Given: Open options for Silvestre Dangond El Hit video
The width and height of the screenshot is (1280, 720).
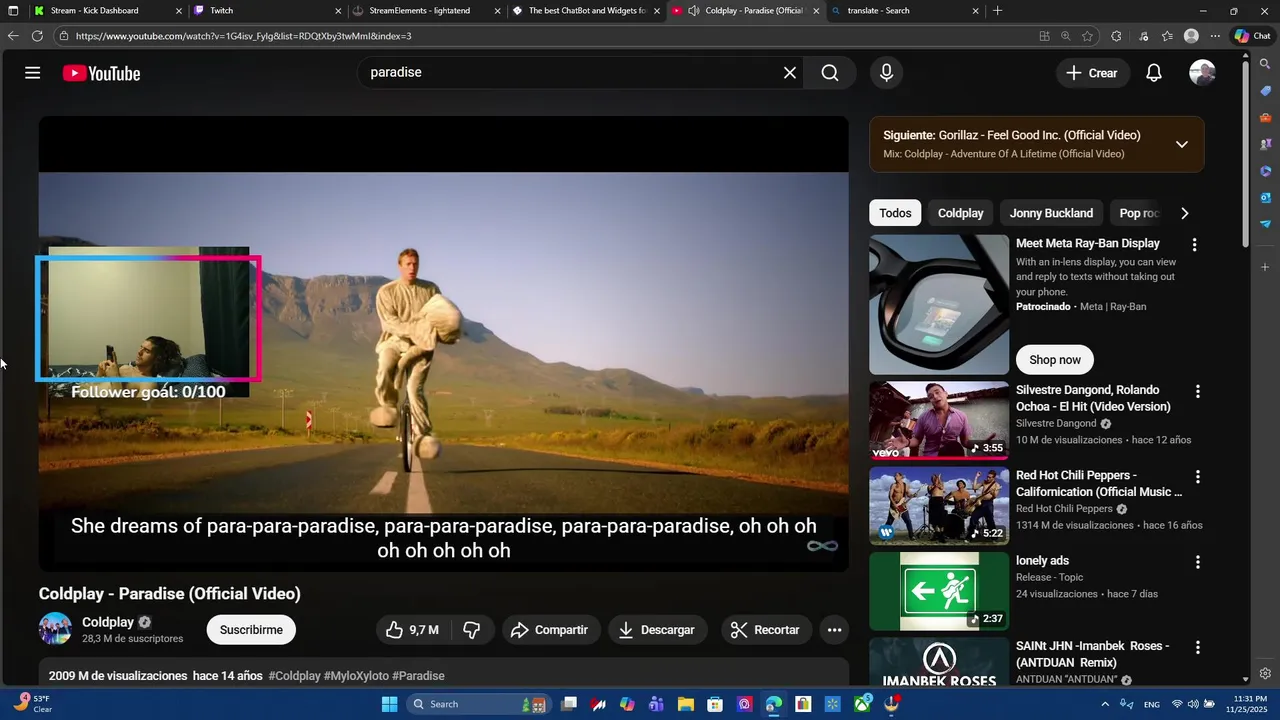Looking at the screenshot, I should pyautogui.click(x=1197, y=392).
